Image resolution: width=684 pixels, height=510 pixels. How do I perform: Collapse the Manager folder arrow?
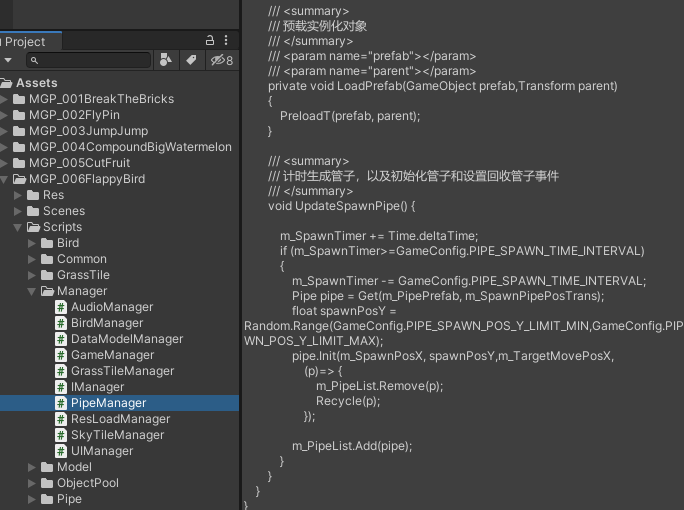(31, 291)
